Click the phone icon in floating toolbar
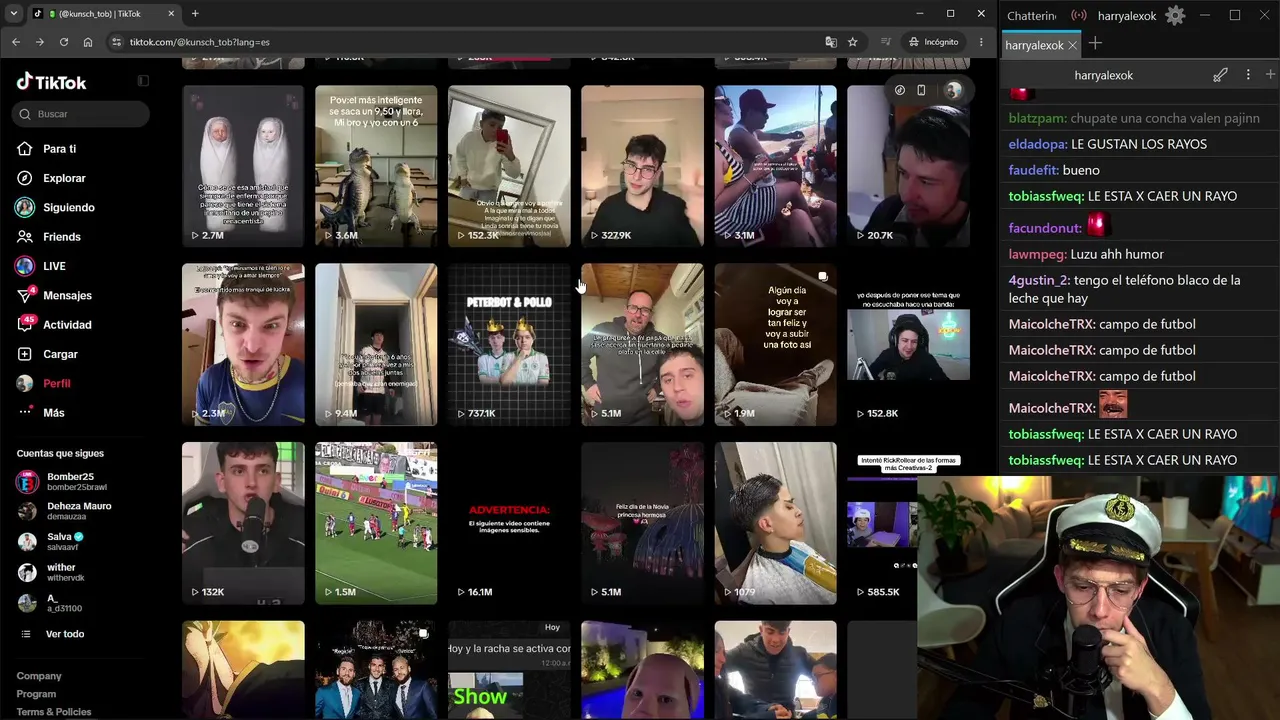This screenshot has height=720, width=1280. [x=921, y=90]
